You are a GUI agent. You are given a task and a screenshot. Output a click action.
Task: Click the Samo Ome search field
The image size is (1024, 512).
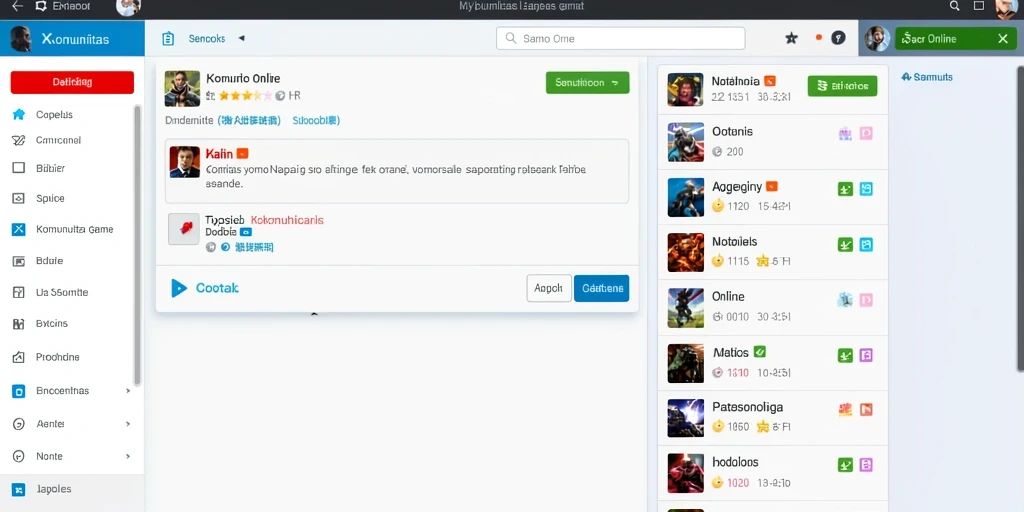620,39
